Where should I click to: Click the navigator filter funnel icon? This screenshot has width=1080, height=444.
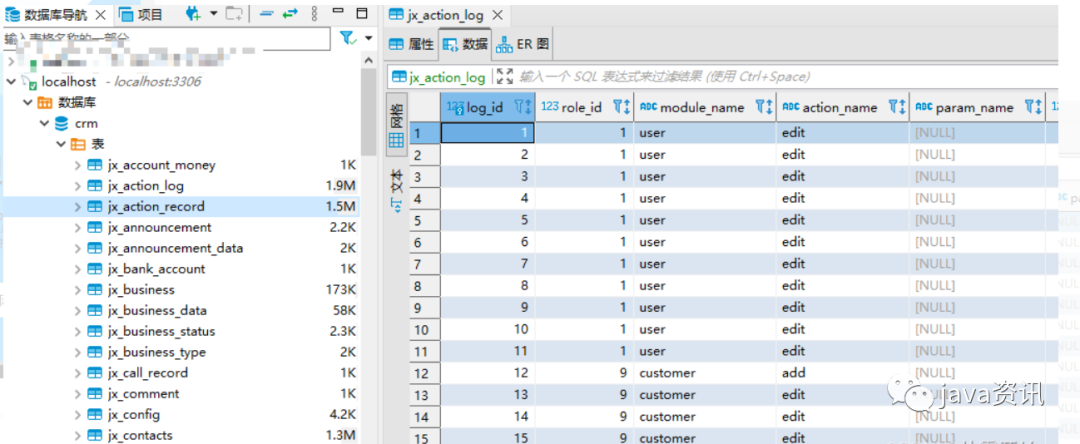coord(347,38)
